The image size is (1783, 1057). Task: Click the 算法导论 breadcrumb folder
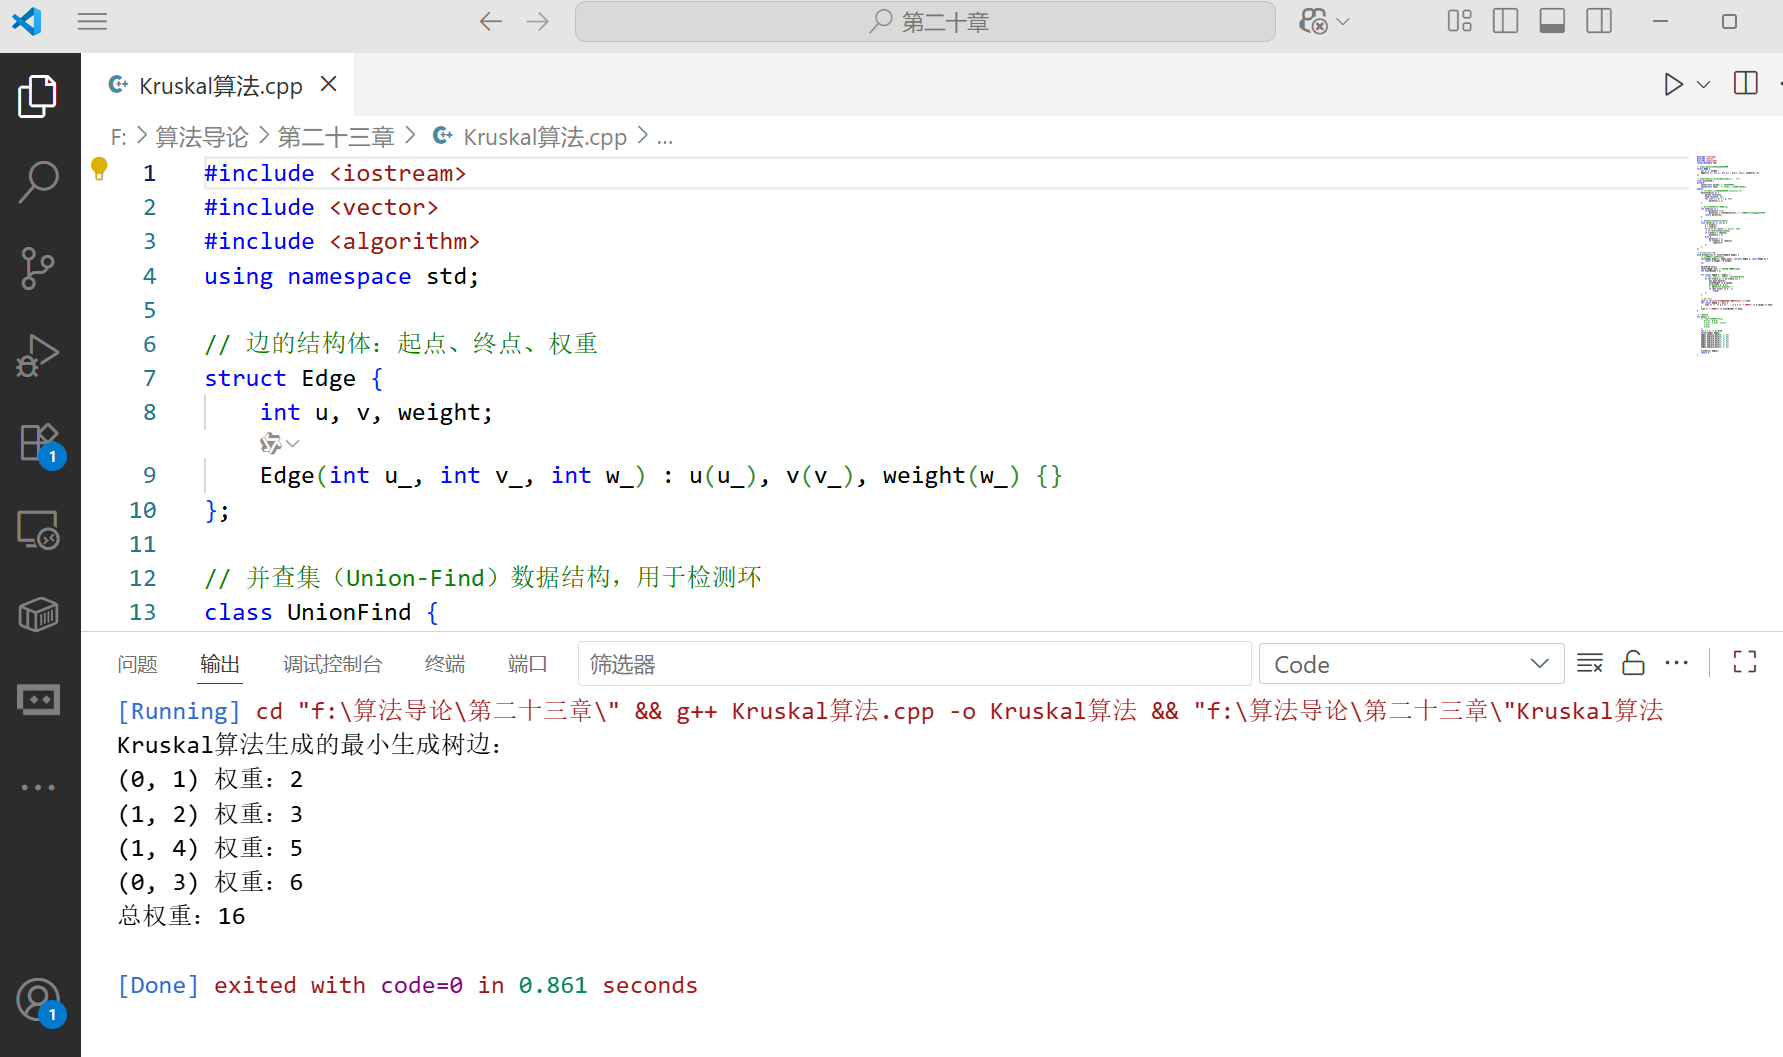point(202,137)
